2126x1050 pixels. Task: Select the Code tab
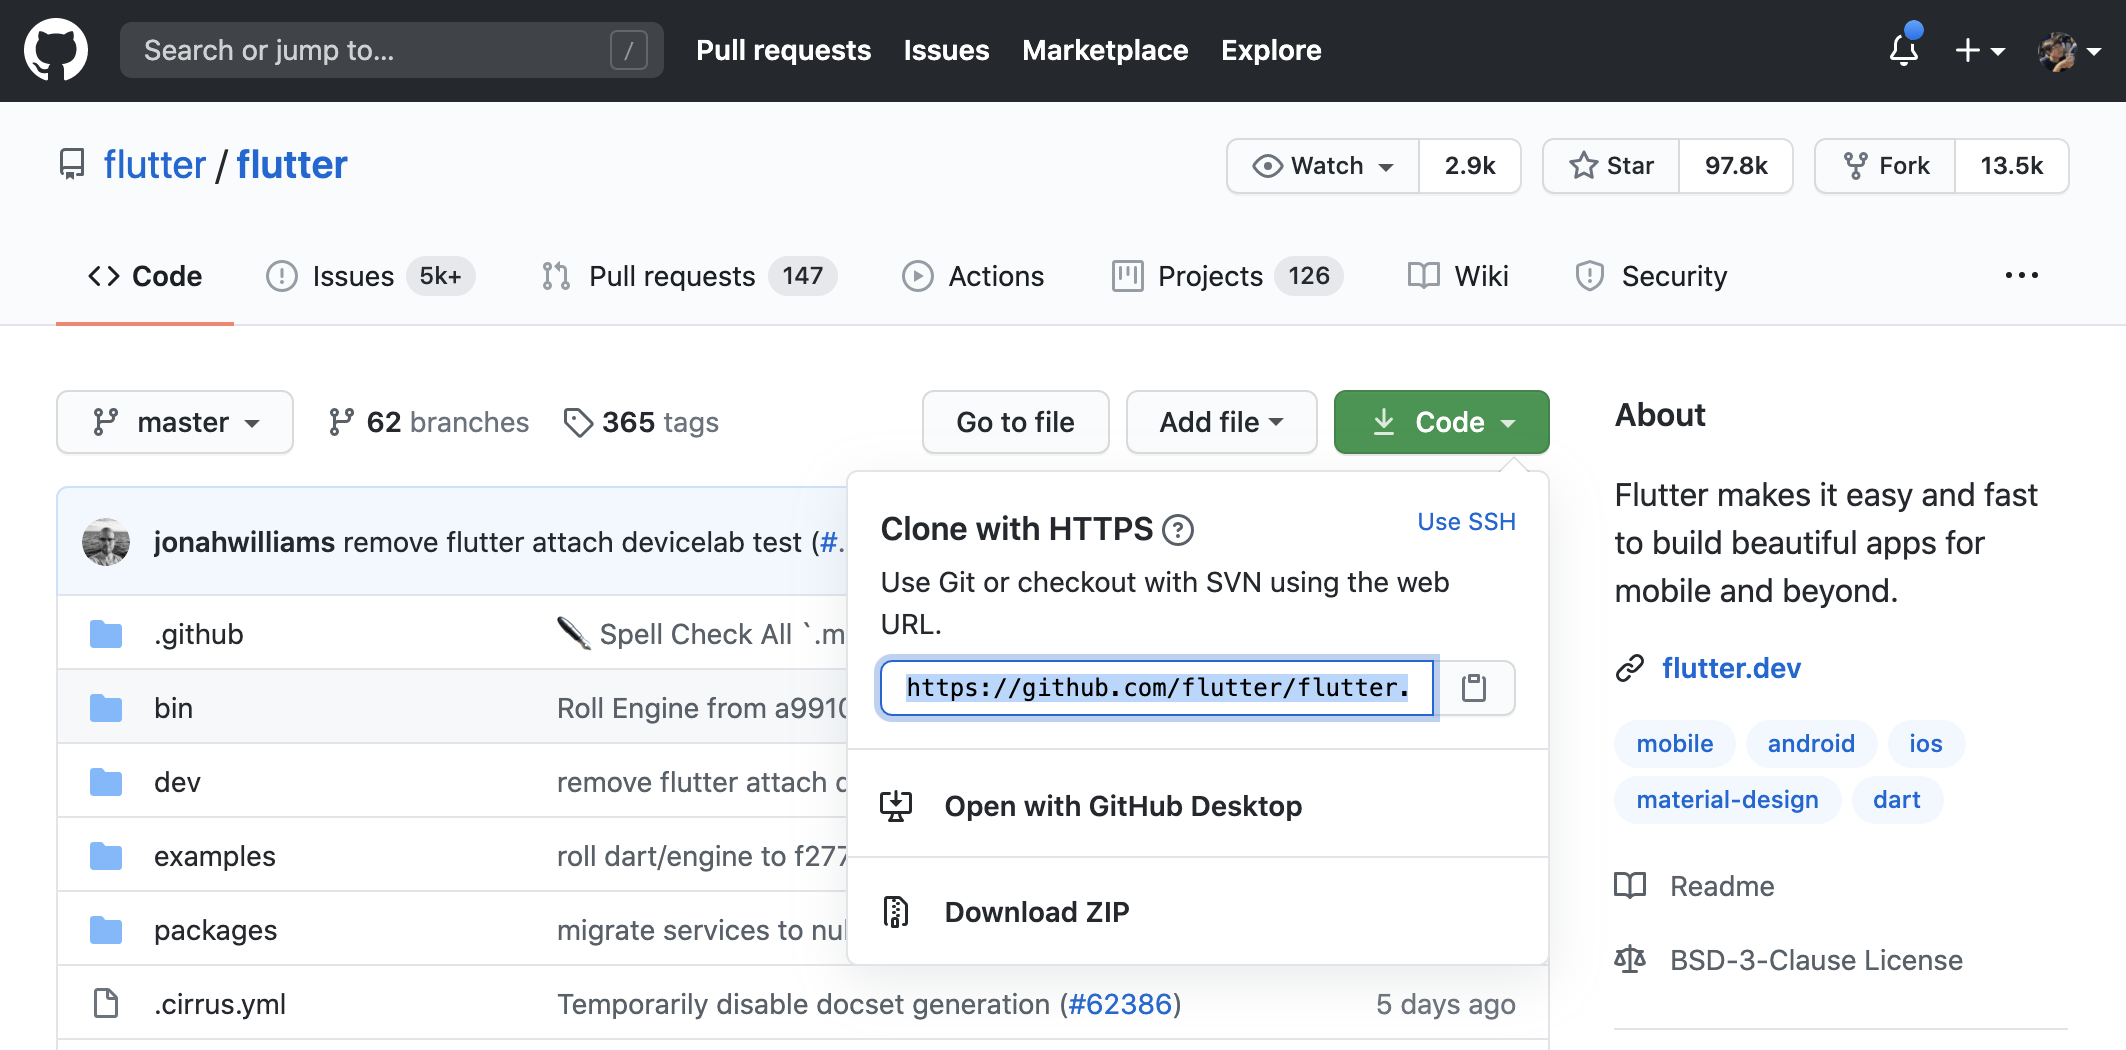pyautogui.click(x=145, y=276)
